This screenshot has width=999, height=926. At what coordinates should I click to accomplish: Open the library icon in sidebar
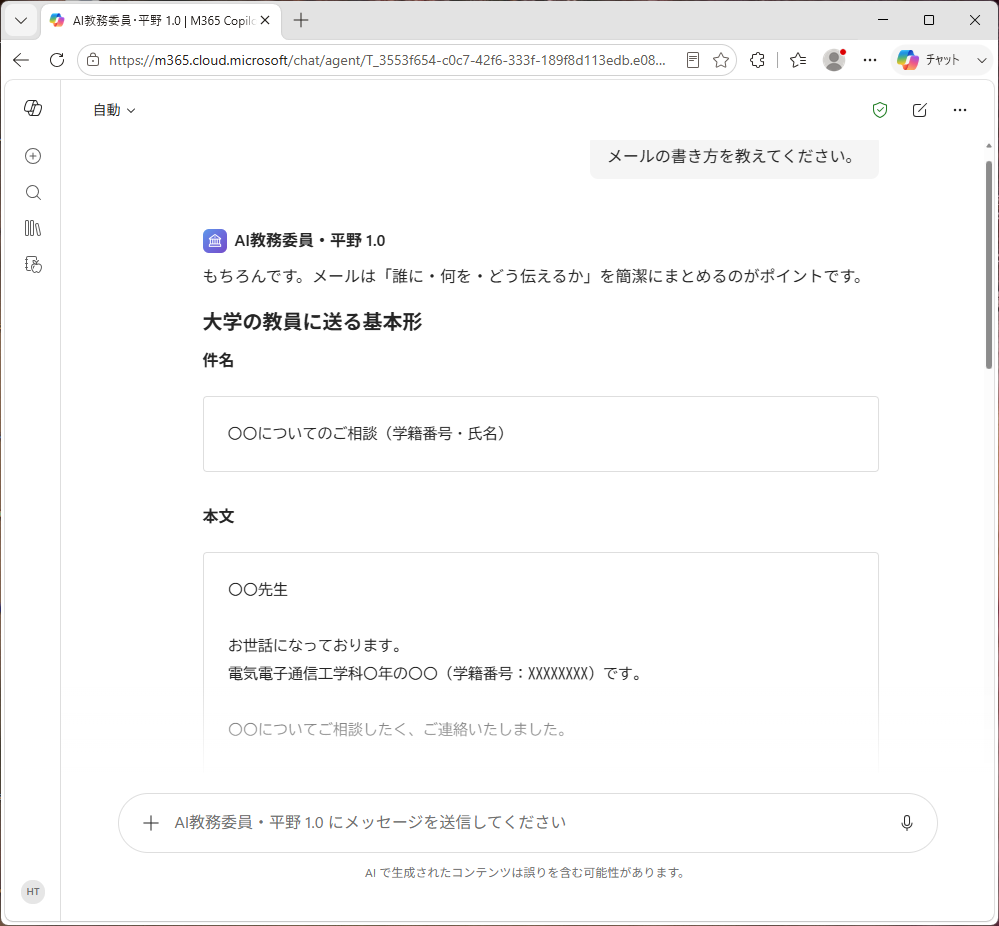[33, 228]
